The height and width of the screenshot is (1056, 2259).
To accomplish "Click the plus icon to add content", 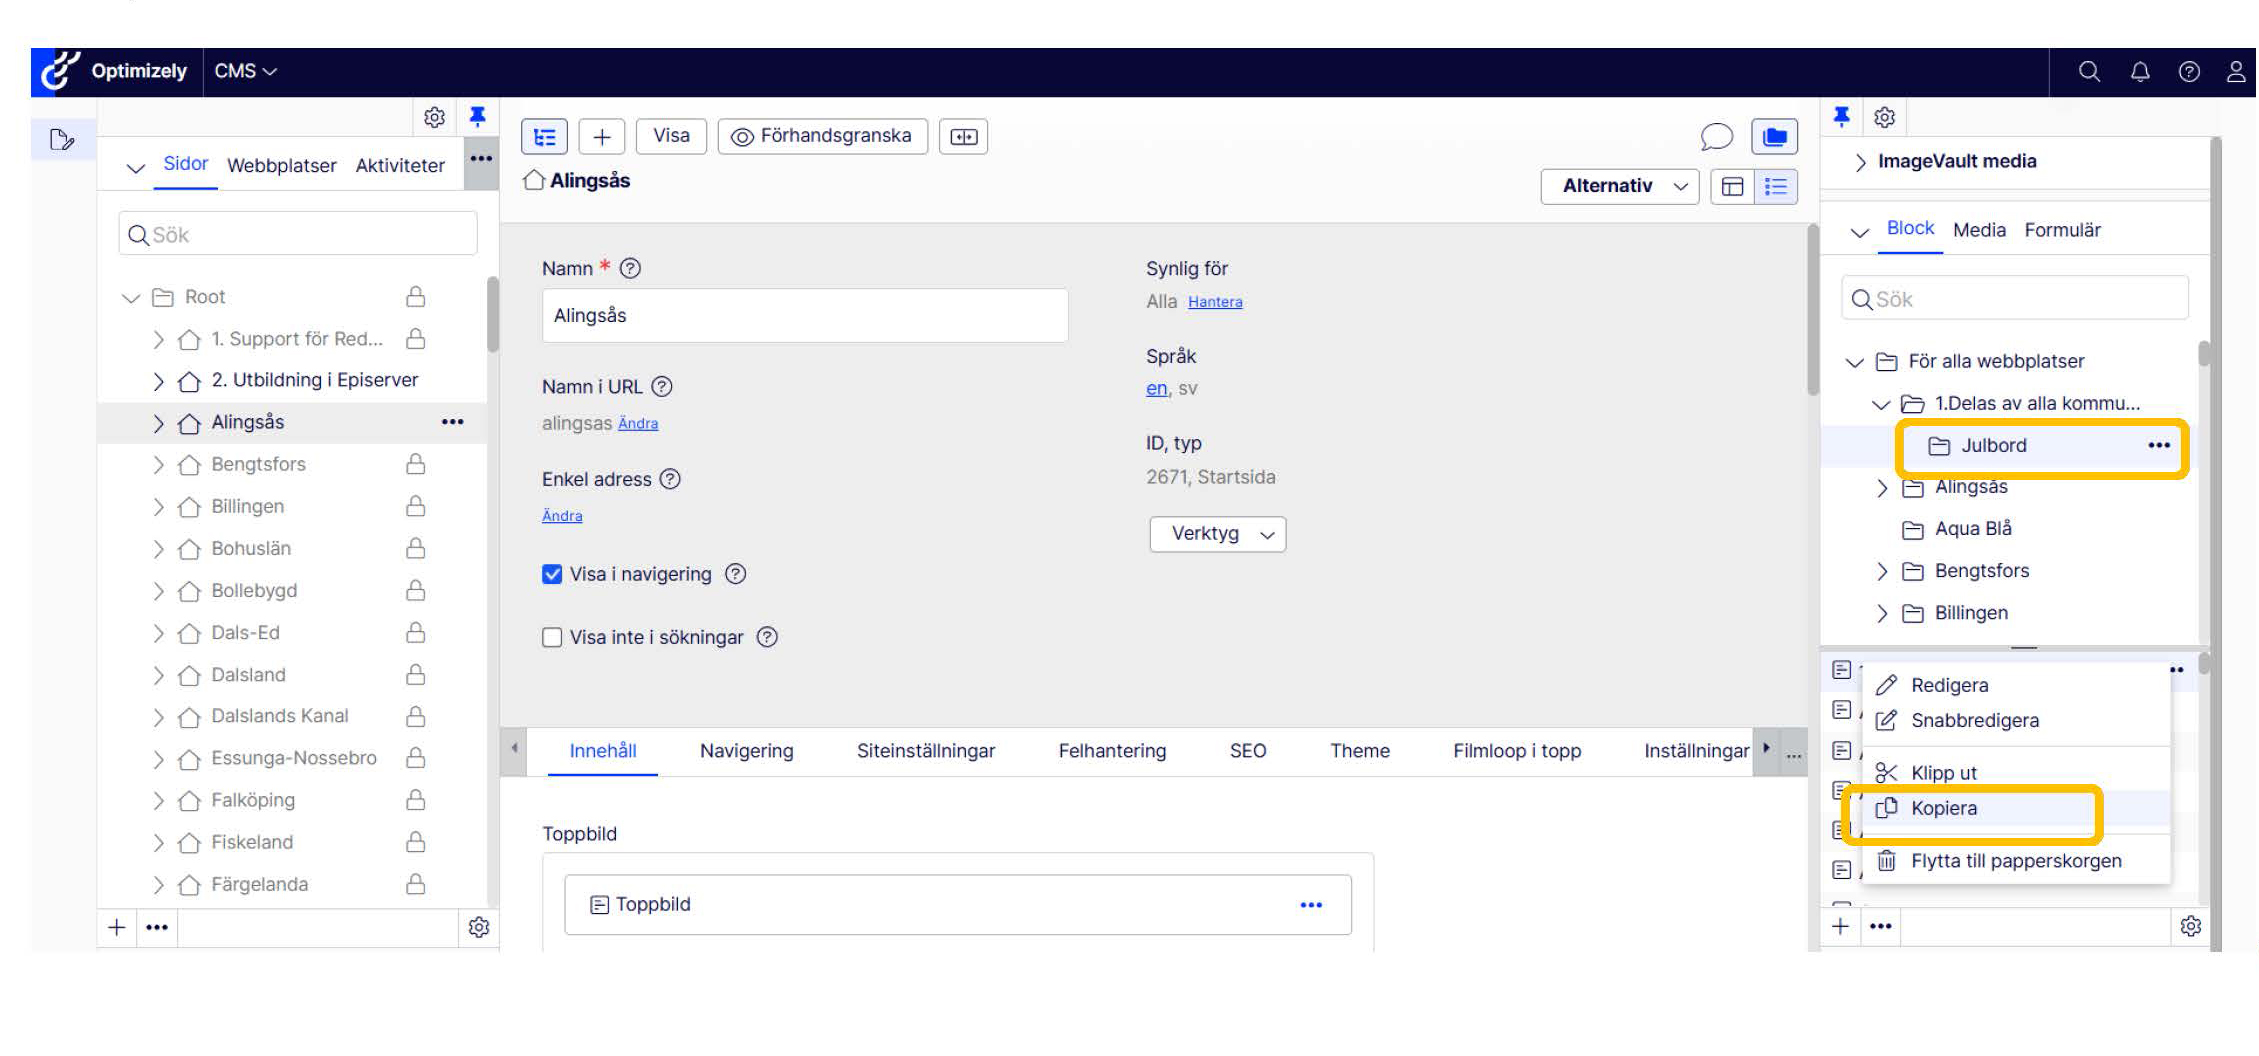I will click(601, 137).
